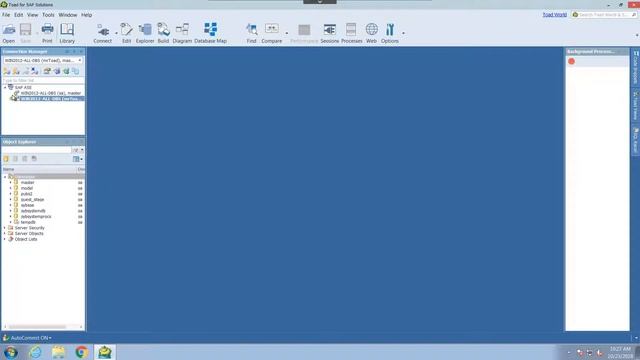The image size is (640, 360).
Task: Click the Background Processes panel title
Action: [590, 51]
